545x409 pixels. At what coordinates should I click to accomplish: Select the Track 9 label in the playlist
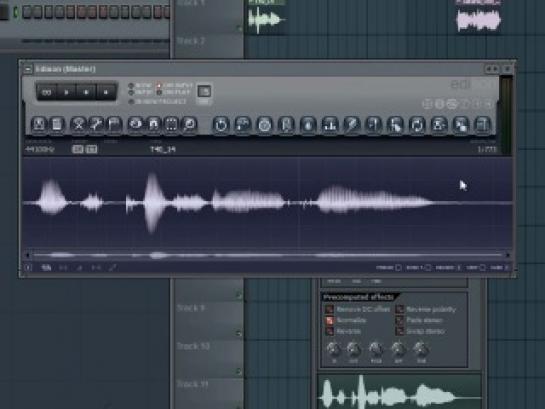tap(191, 308)
